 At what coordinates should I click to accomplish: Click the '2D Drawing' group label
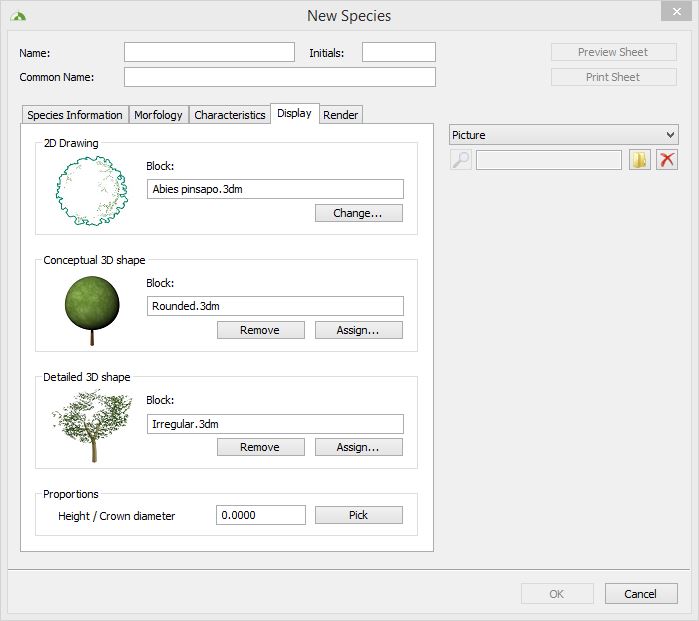pos(71,143)
